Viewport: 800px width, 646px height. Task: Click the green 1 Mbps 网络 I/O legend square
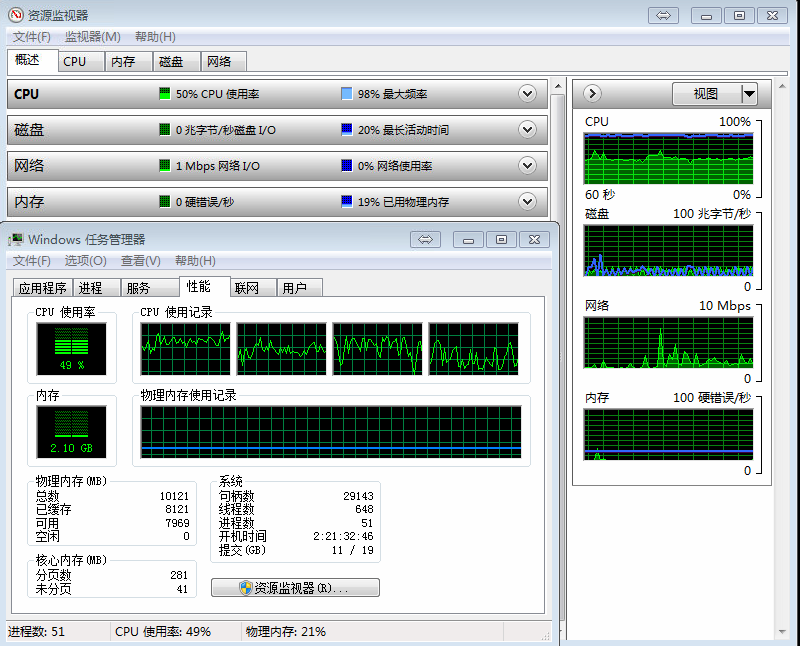point(164,165)
